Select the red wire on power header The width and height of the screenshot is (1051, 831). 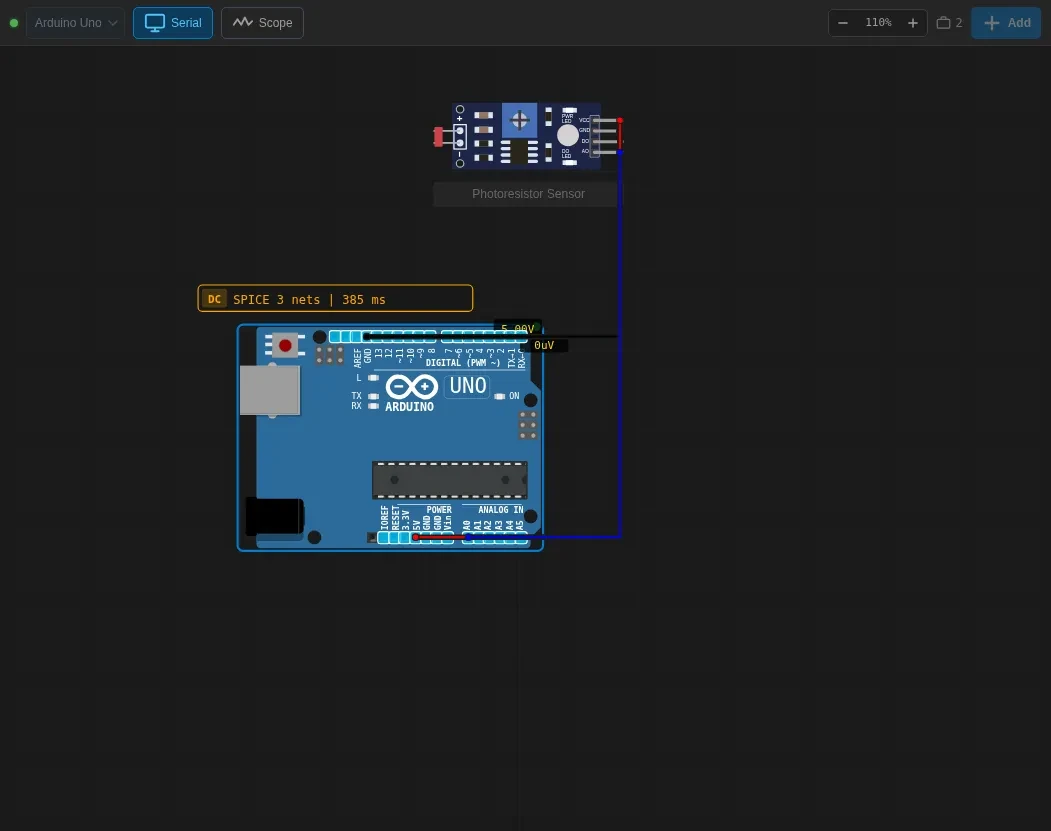click(440, 537)
